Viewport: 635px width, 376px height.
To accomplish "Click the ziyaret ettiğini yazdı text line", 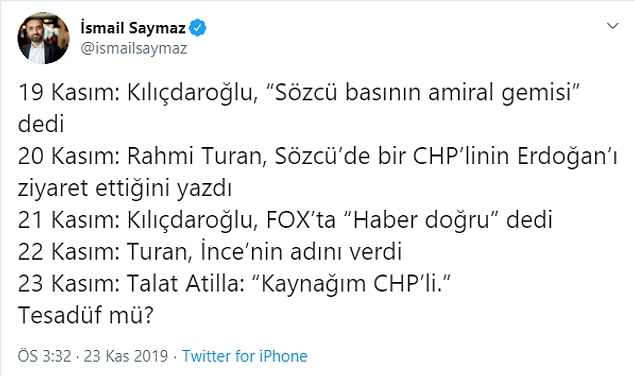I will coord(125,188).
